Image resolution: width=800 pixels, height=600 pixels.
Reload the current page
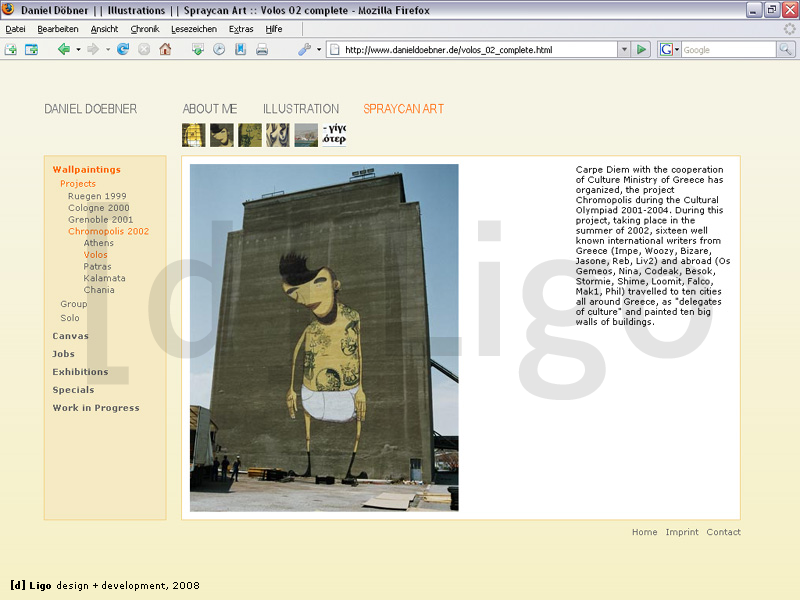123,49
